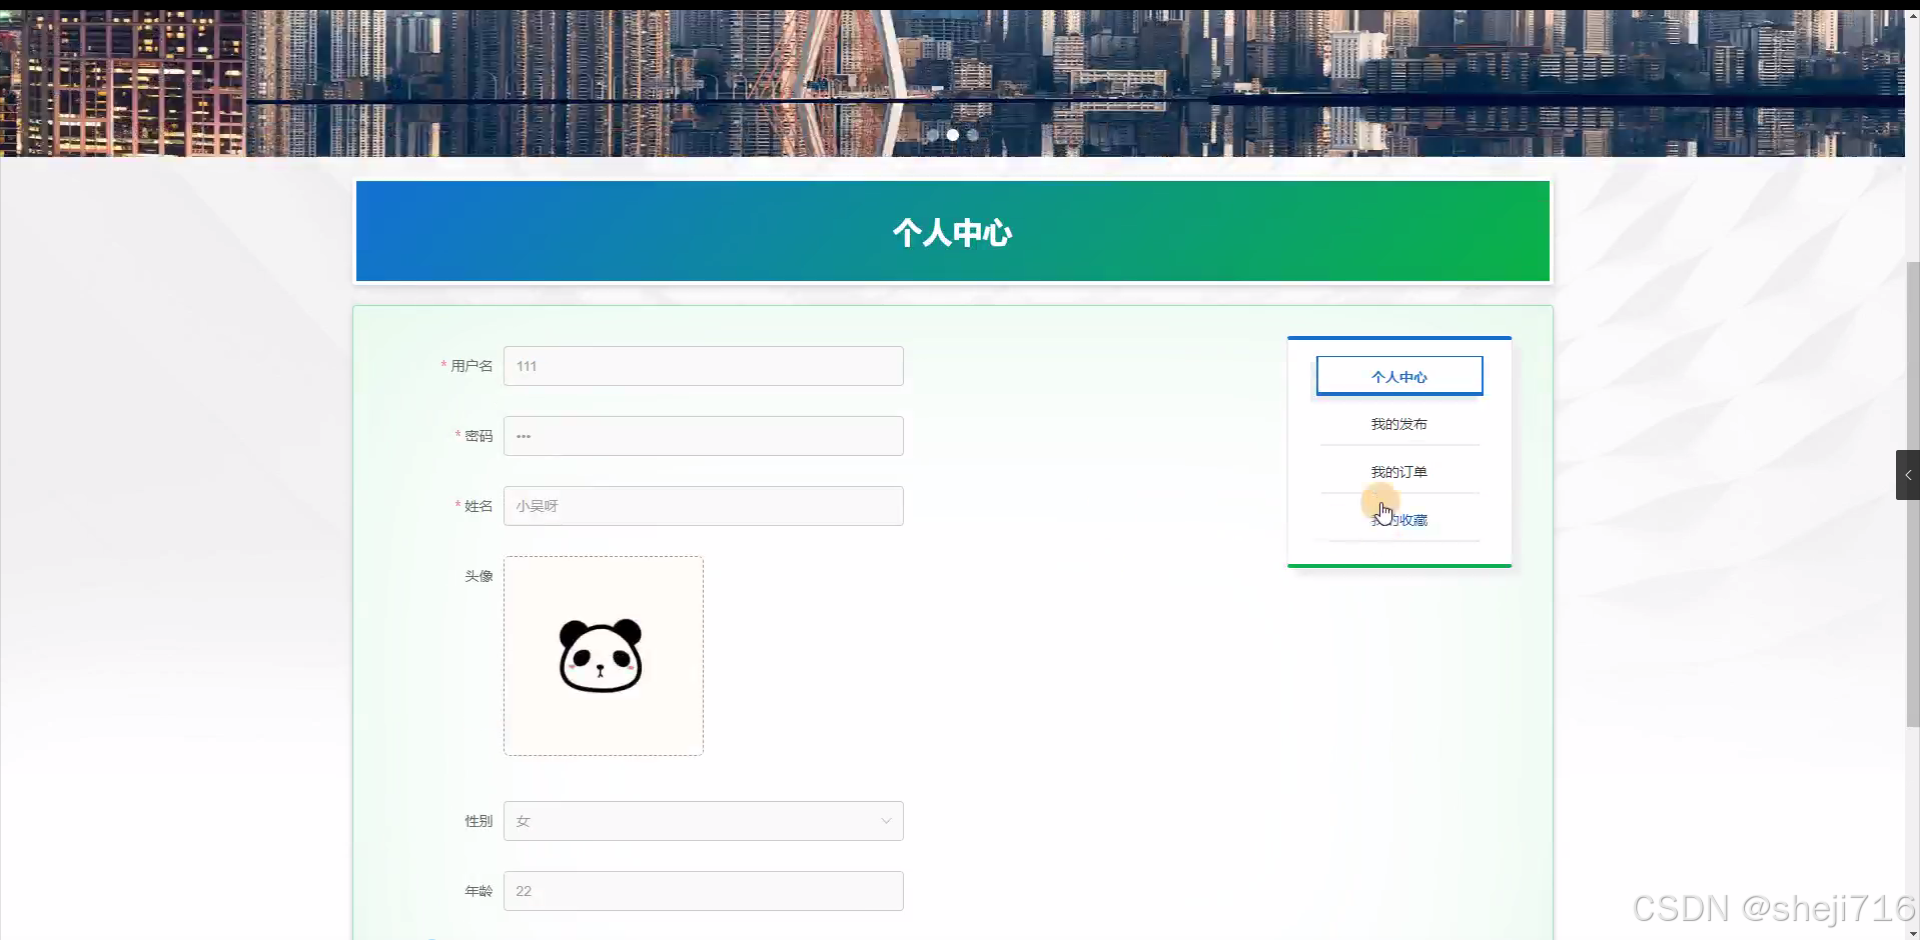1920x940 pixels.
Task: Select 个人中心 in the sidebar menu
Action: tap(1399, 376)
